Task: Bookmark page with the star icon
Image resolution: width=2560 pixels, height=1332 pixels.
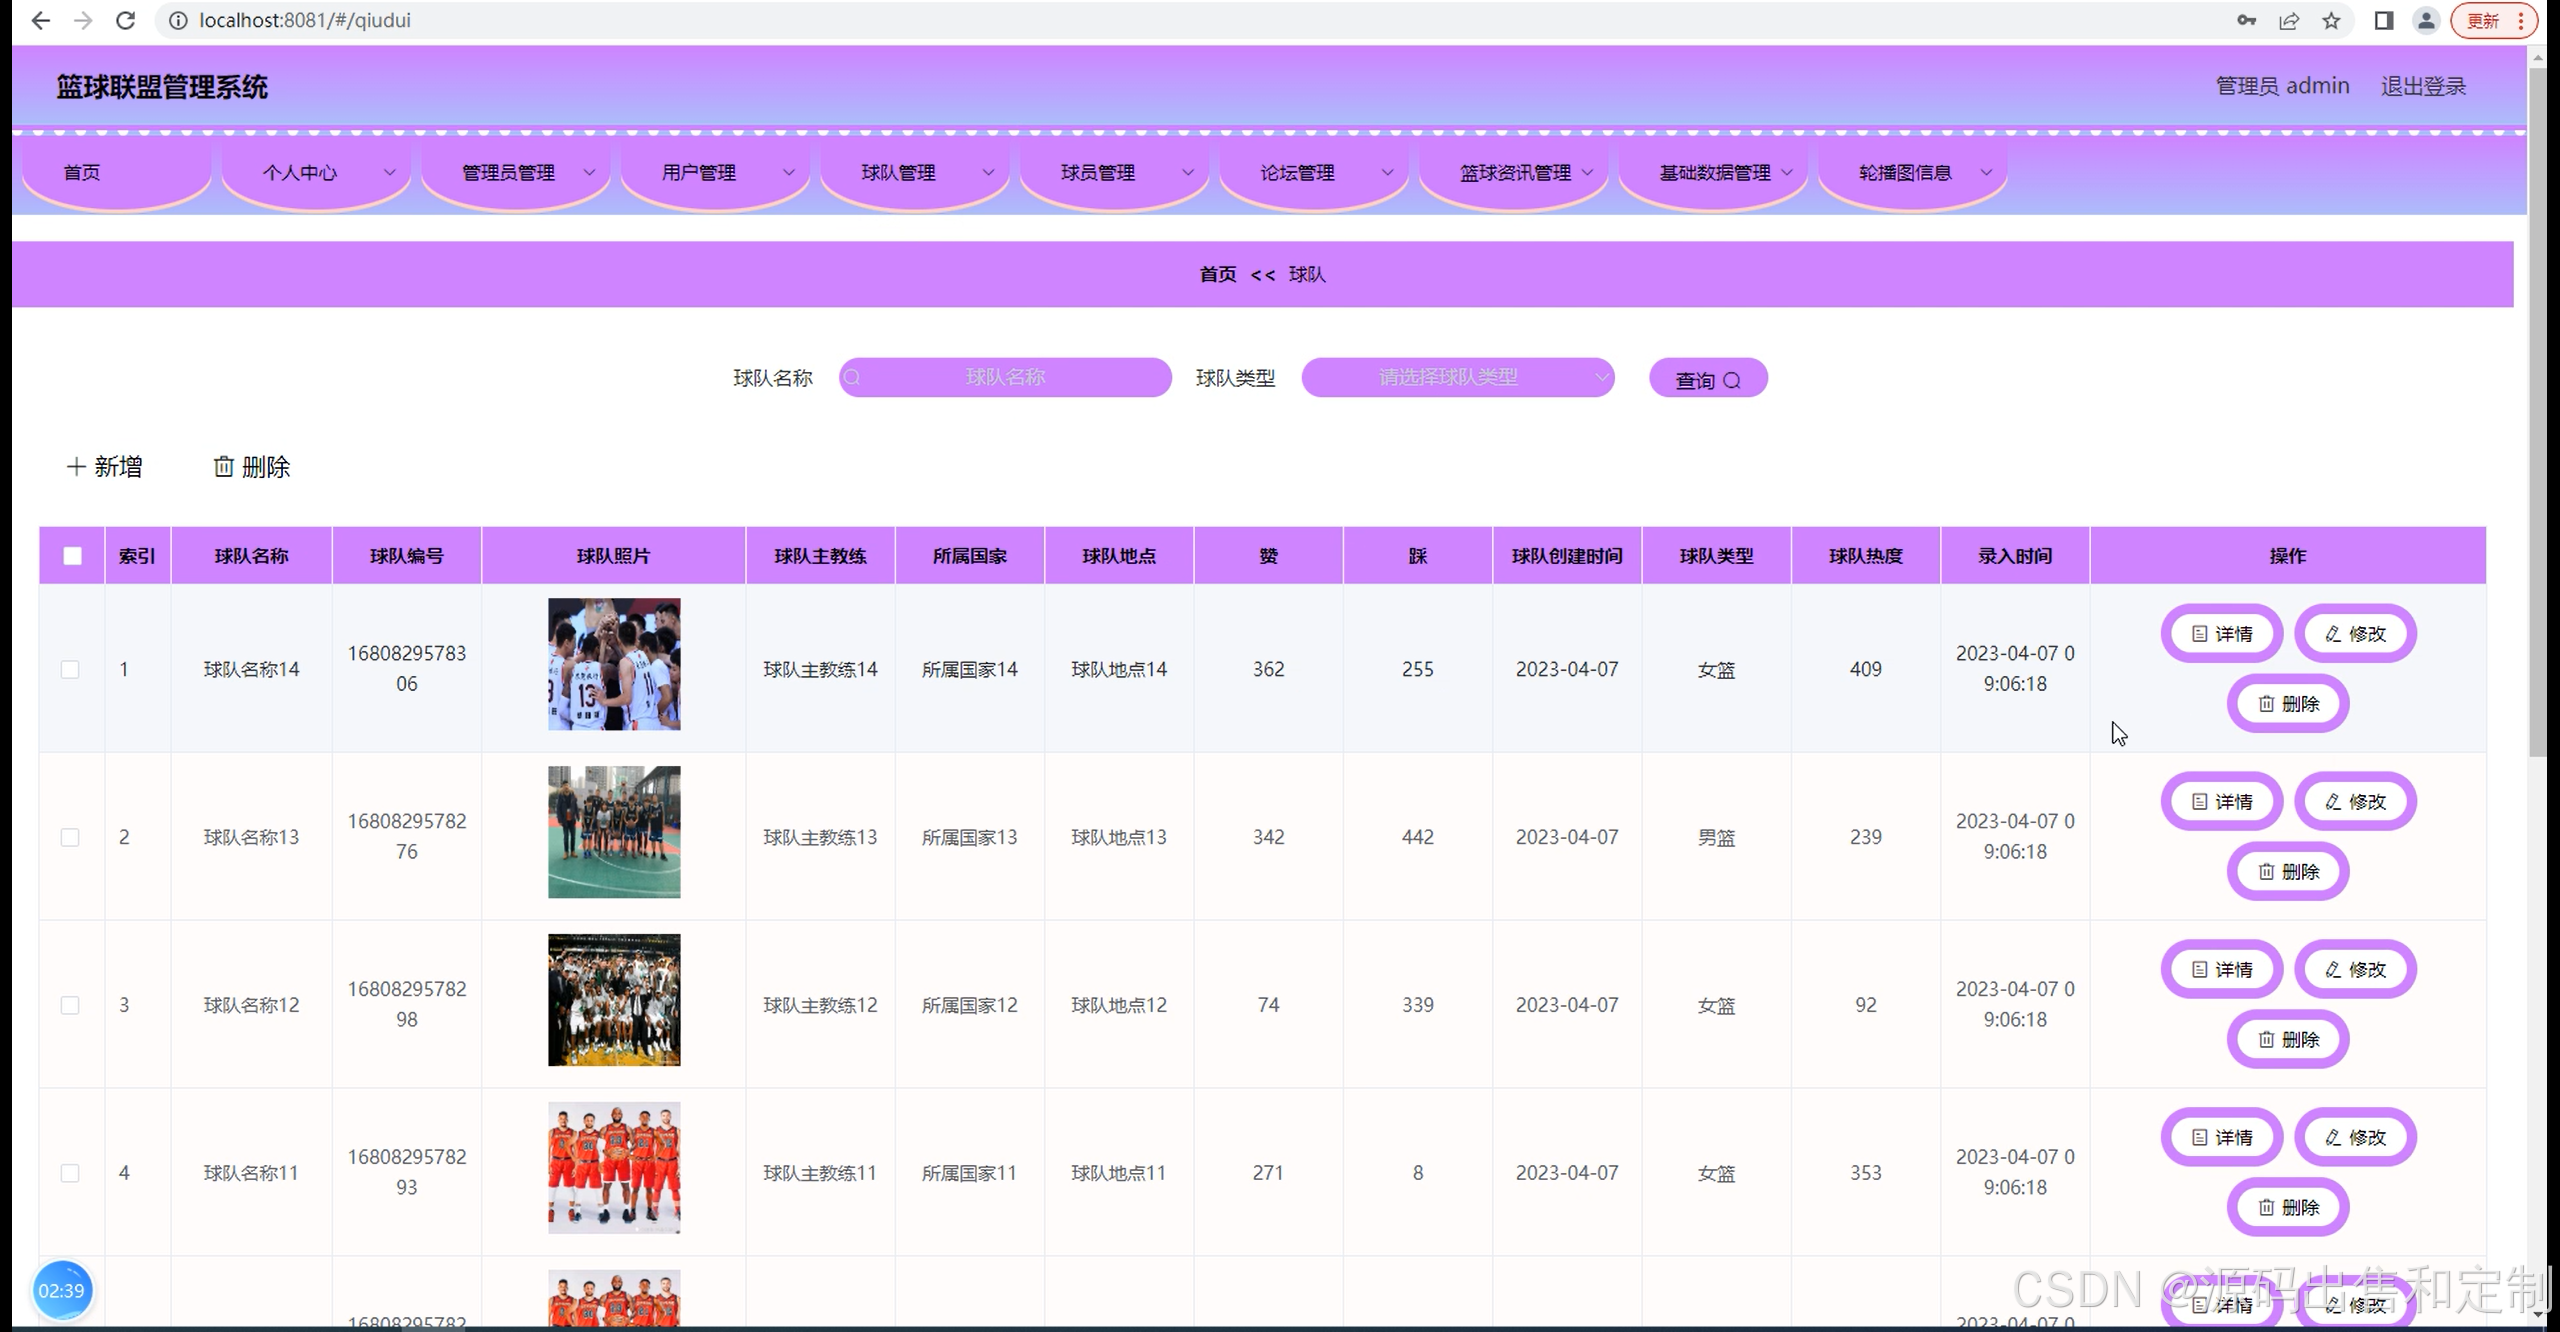Action: [x=2331, y=20]
